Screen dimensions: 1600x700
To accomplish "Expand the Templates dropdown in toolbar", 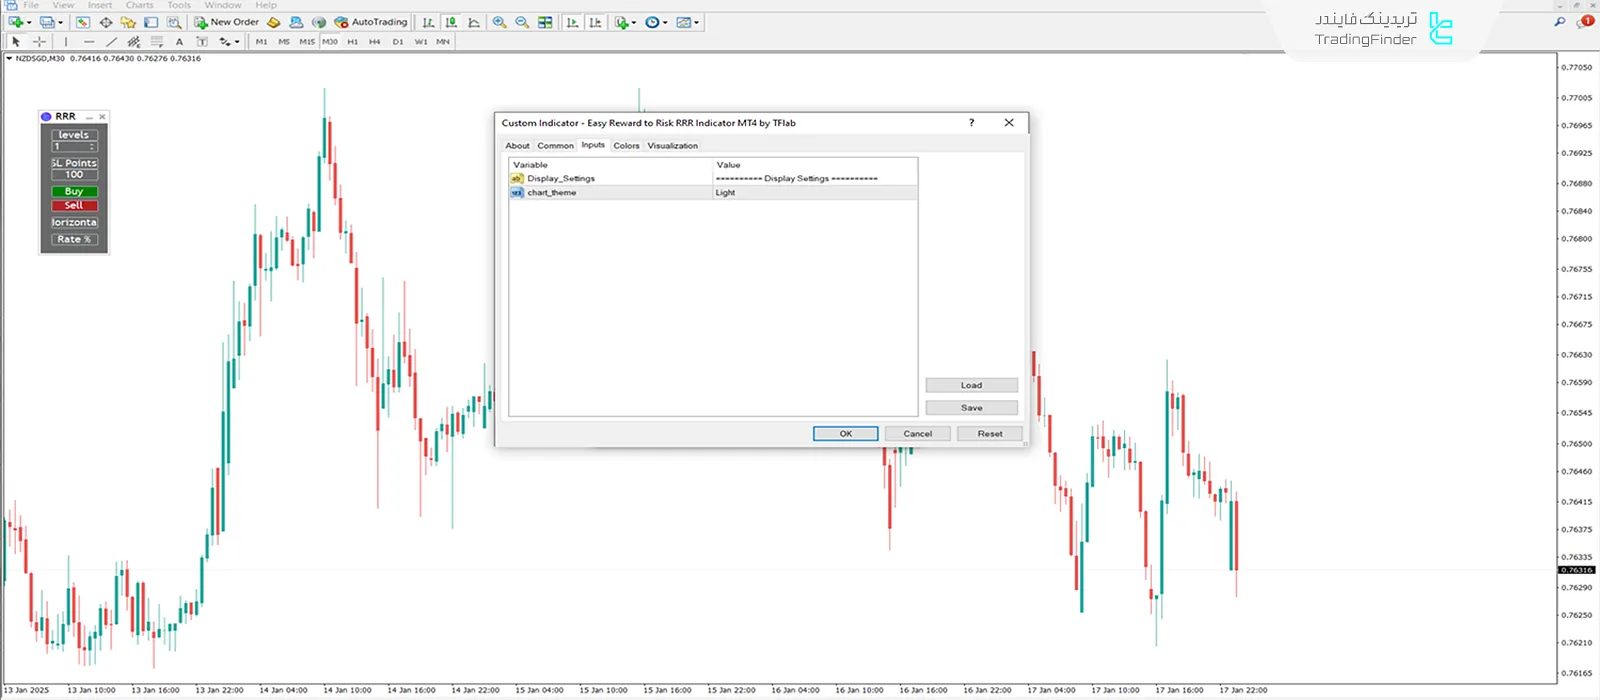I will coord(696,23).
